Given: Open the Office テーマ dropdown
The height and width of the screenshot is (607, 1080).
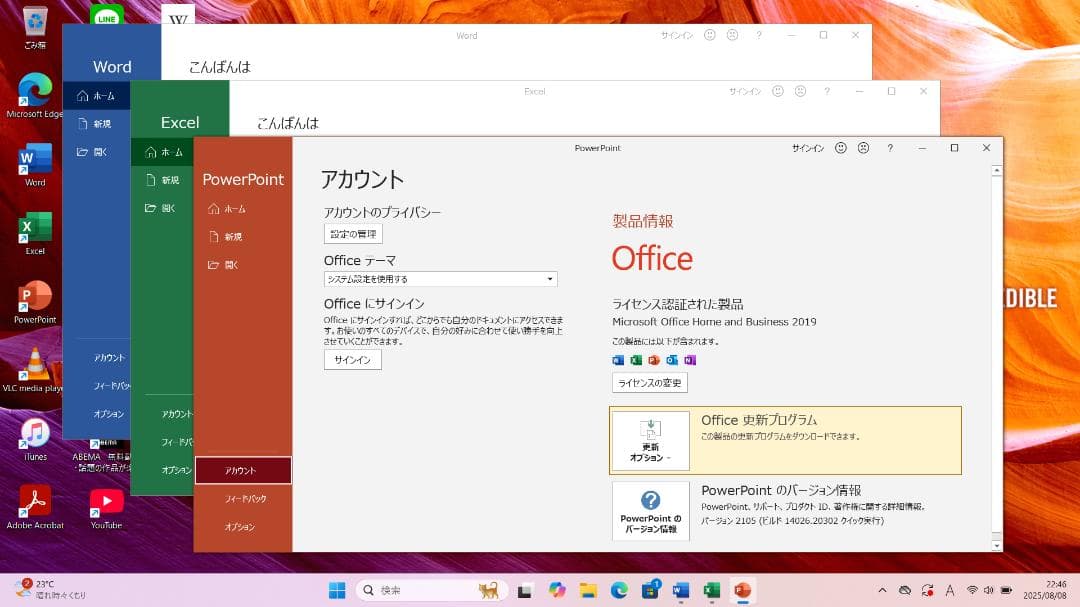Looking at the screenshot, I should point(548,278).
